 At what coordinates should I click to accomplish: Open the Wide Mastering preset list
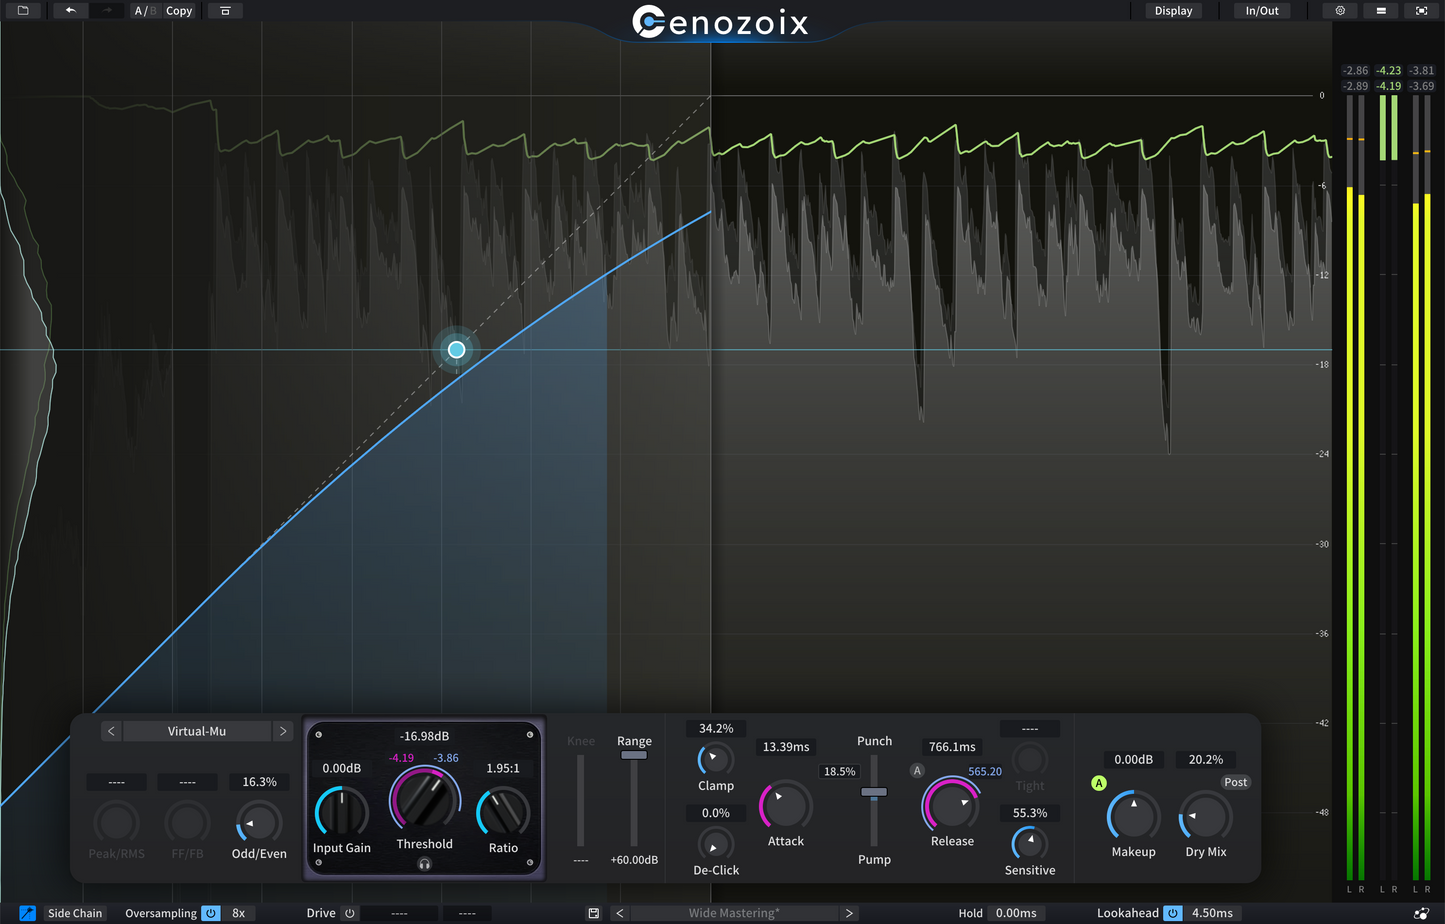click(733, 912)
